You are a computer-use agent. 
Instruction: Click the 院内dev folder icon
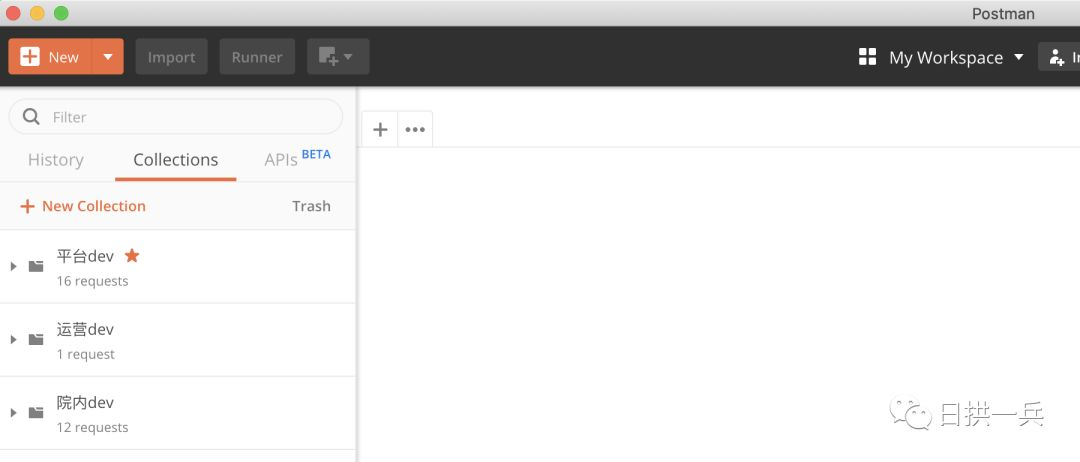(36, 412)
